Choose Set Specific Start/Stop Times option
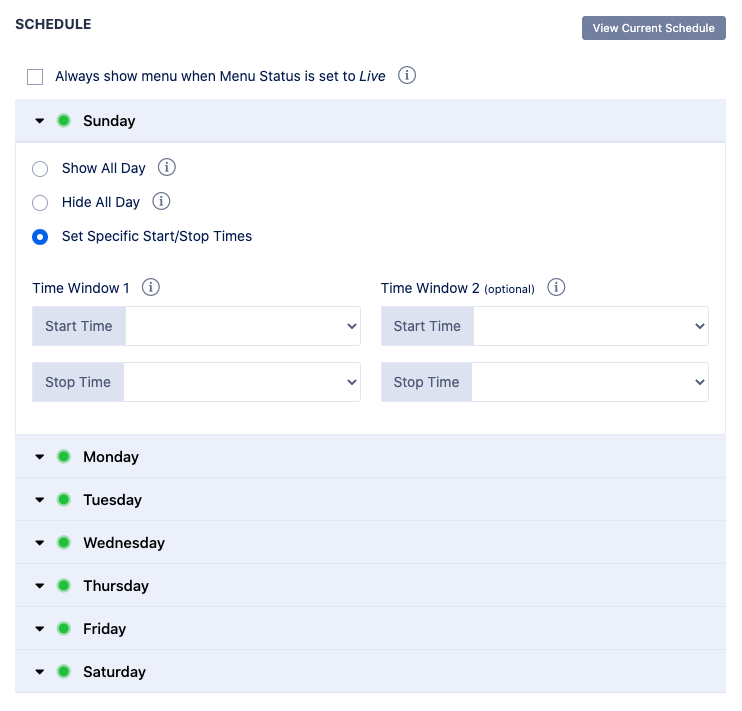The width and height of the screenshot is (742, 711). [40, 237]
